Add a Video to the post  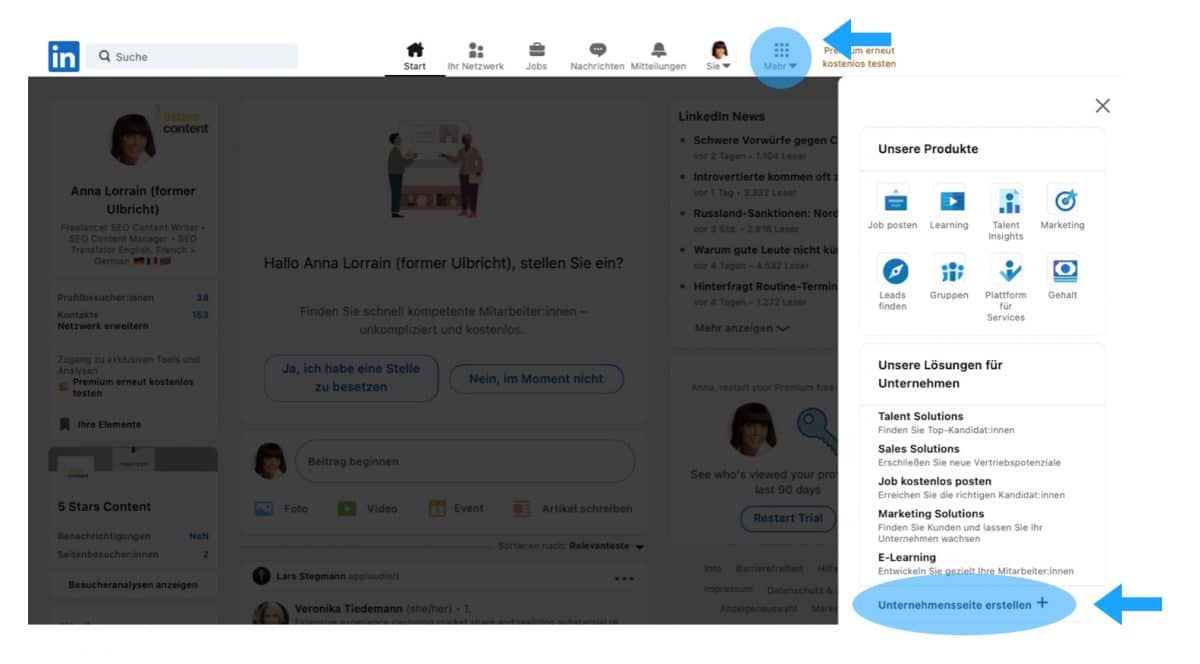point(368,508)
